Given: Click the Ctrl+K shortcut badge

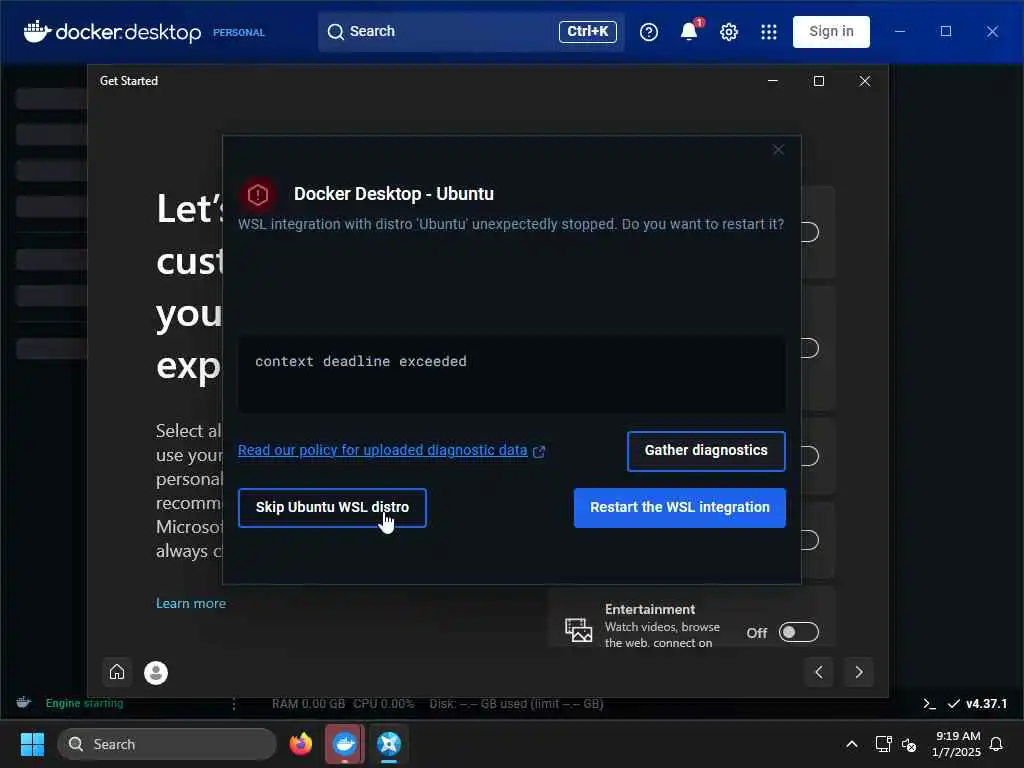Looking at the screenshot, I should pyautogui.click(x=587, y=31).
